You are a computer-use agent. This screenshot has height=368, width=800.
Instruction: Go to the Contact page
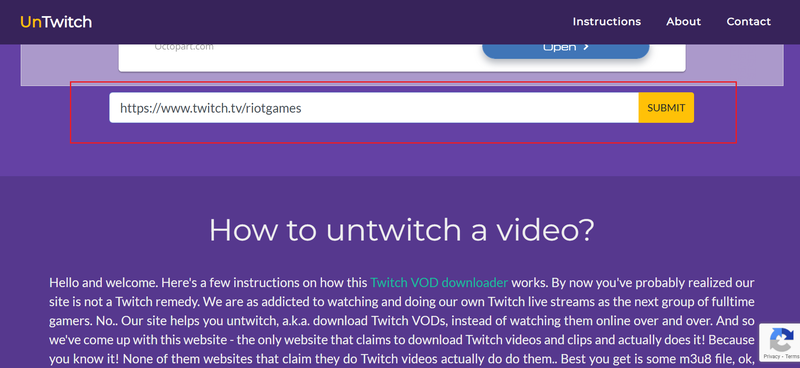(x=748, y=21)
